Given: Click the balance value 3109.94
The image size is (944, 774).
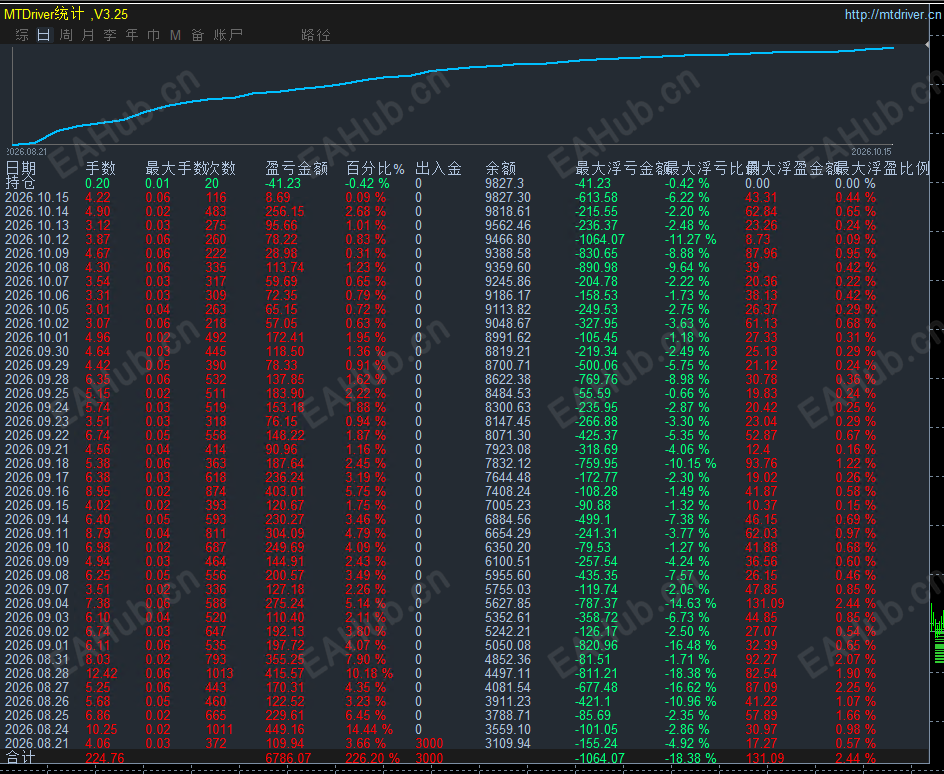Looking at the screenshot, I should (508, 743).
